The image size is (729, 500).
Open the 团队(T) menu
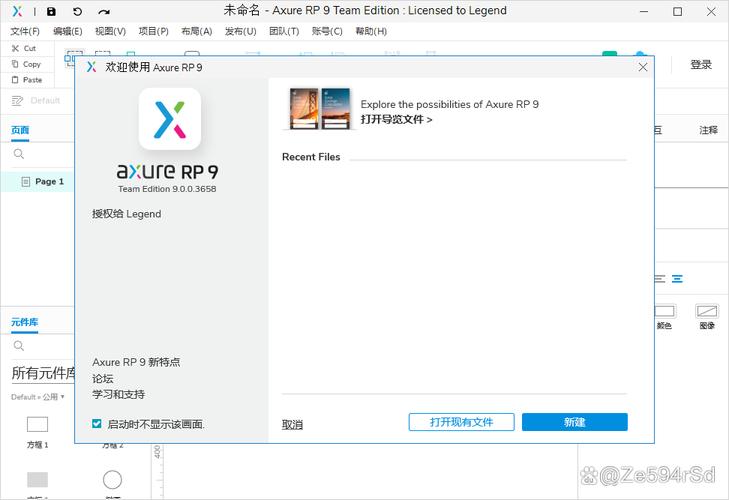284,31
